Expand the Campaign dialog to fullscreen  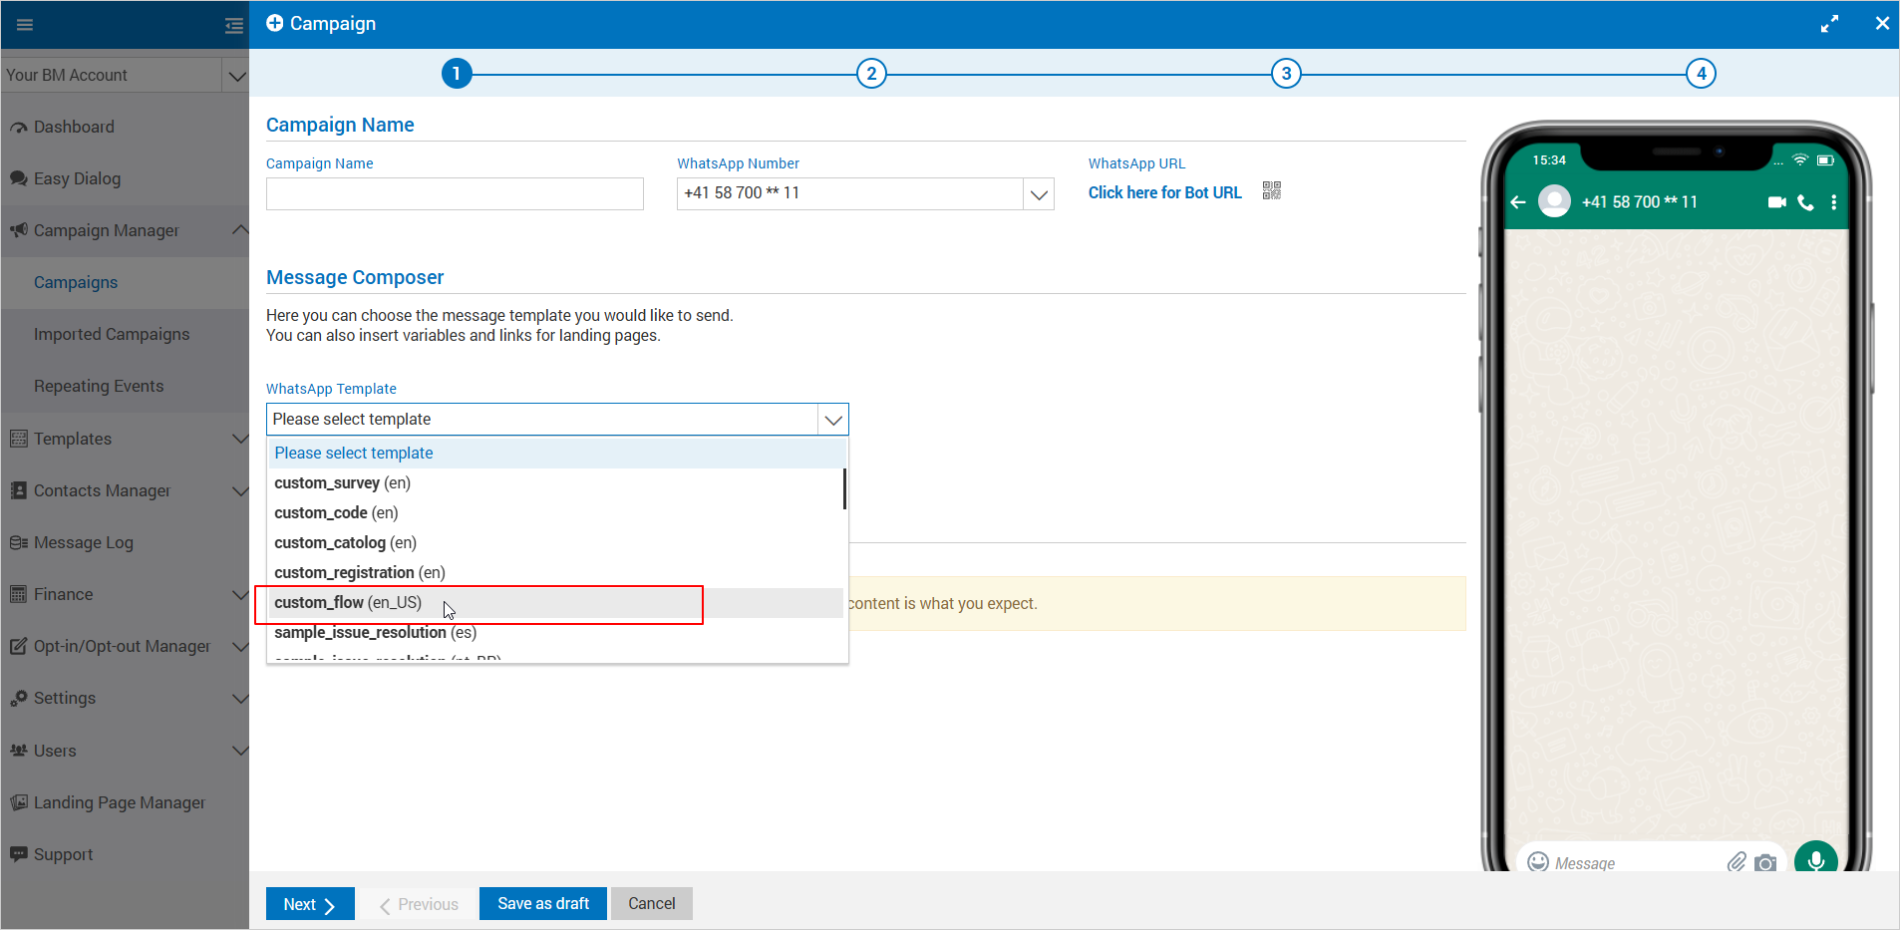[1830, 24]
